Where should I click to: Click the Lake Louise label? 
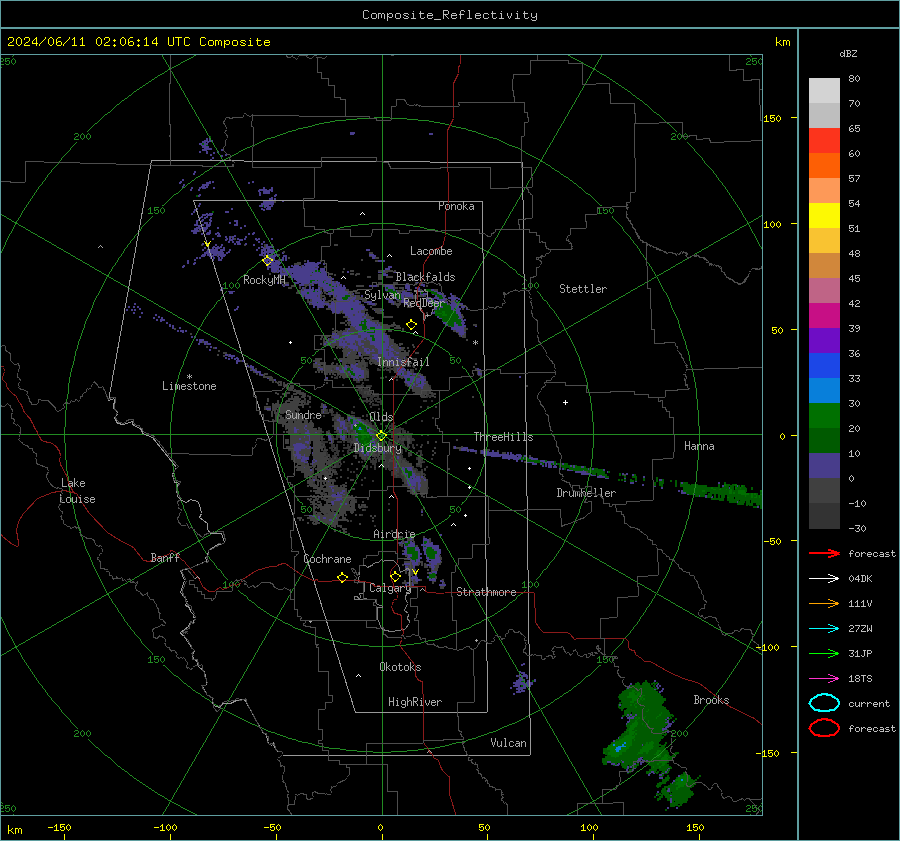click(77, 491)
